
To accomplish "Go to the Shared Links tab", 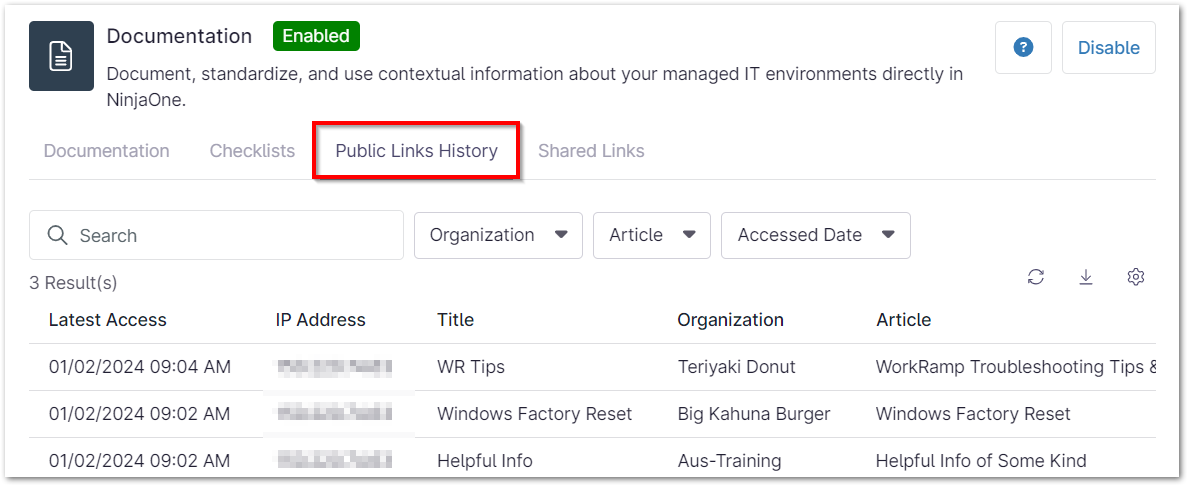I will [x=591, y=151].
